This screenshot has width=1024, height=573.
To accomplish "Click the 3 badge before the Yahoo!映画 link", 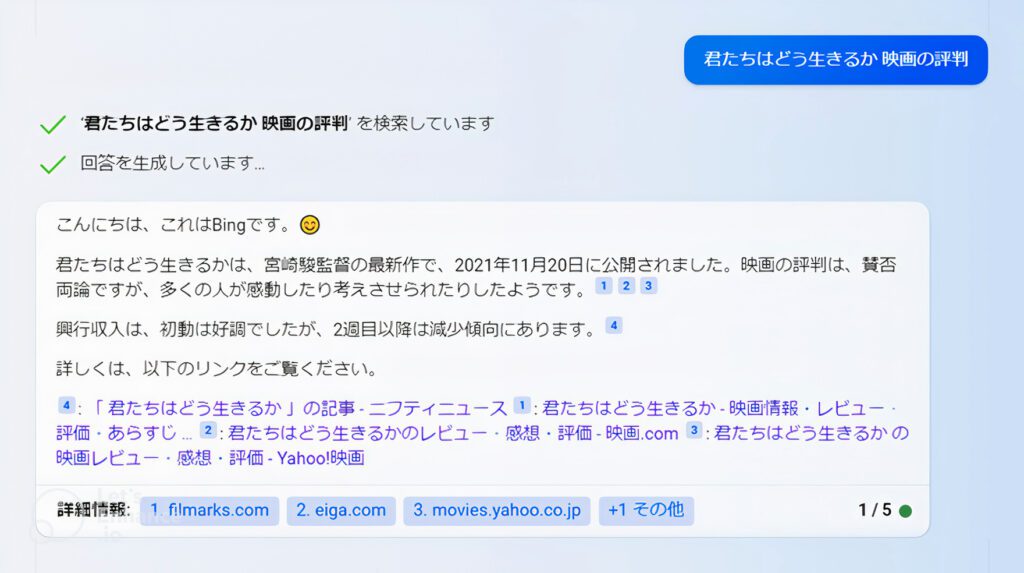I will pos(694,430).
